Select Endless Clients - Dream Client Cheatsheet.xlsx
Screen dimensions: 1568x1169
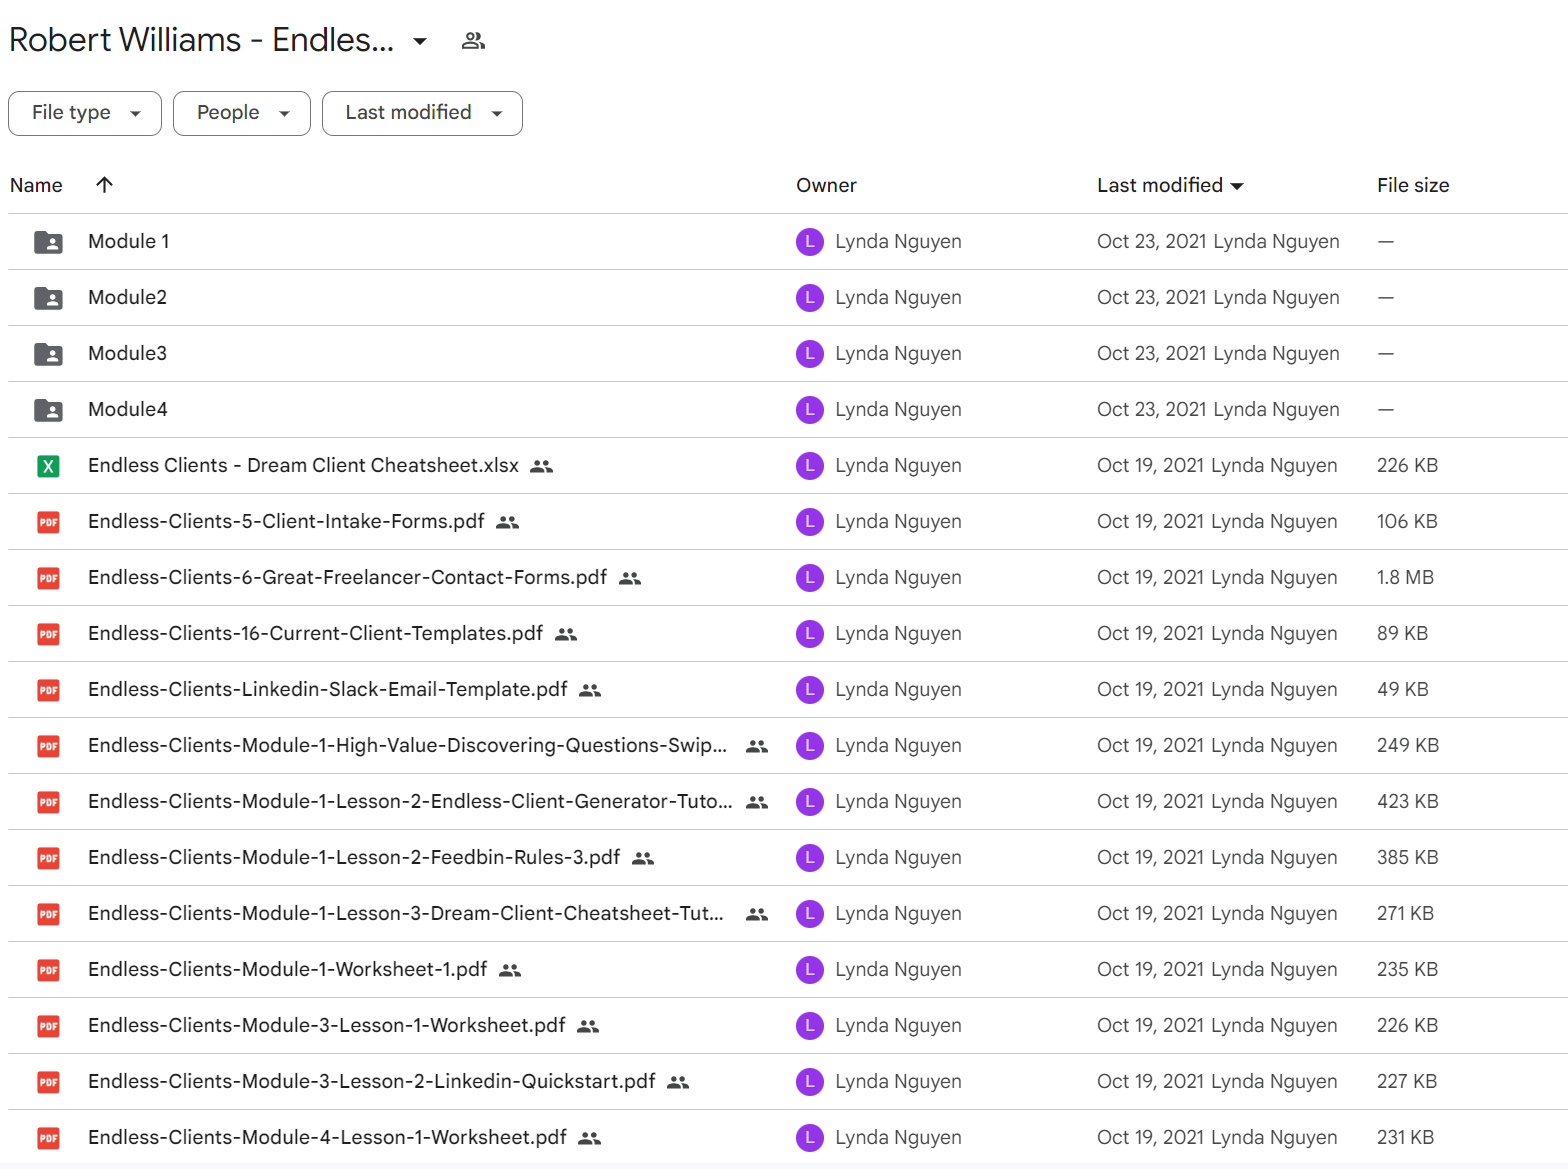pos(303,465)
